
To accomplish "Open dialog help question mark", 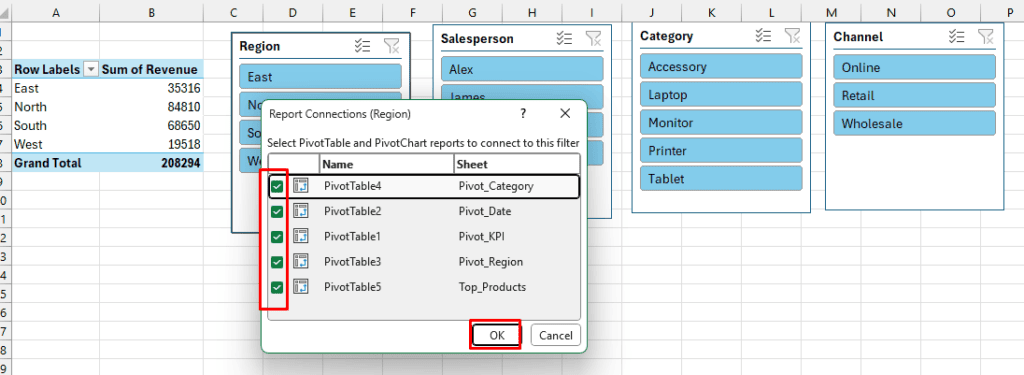I will 522,114.
